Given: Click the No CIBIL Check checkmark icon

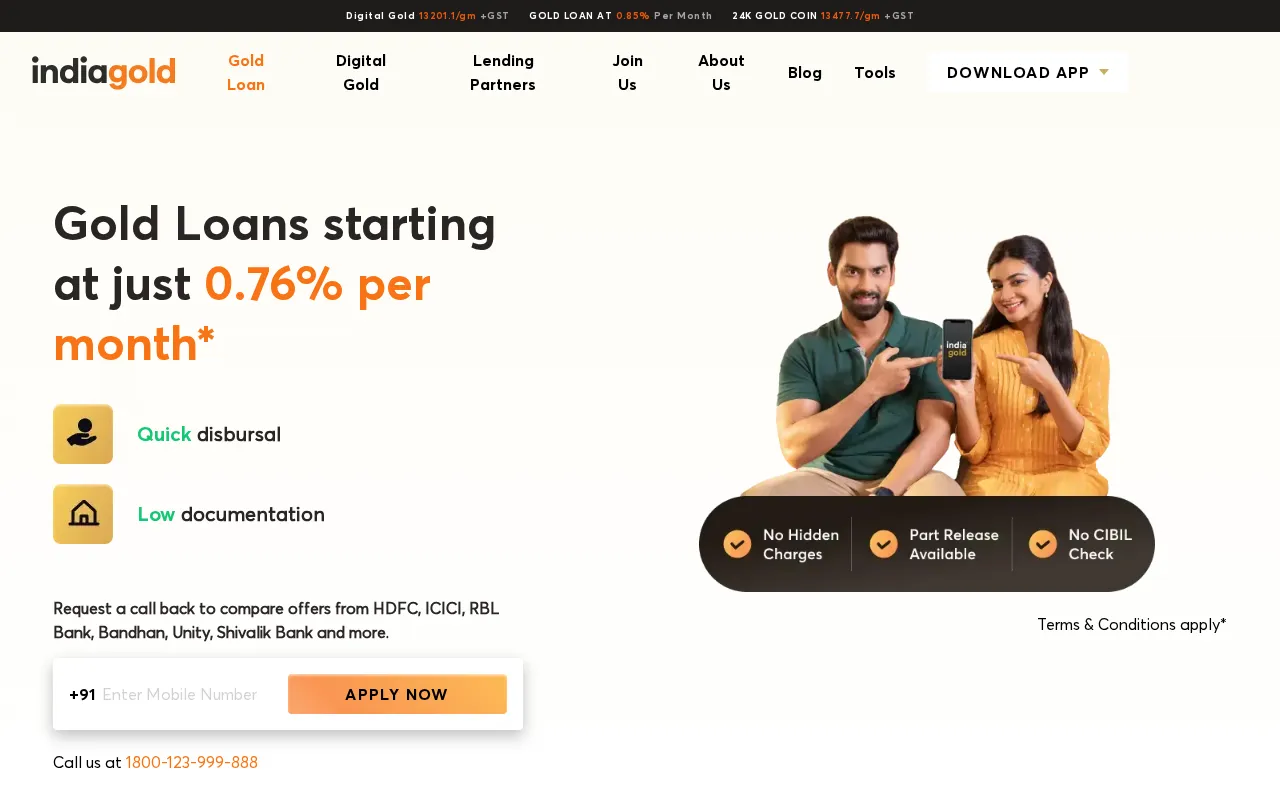Looking at the screenshot, I should pyautogui.click(x=1043, y=544).
